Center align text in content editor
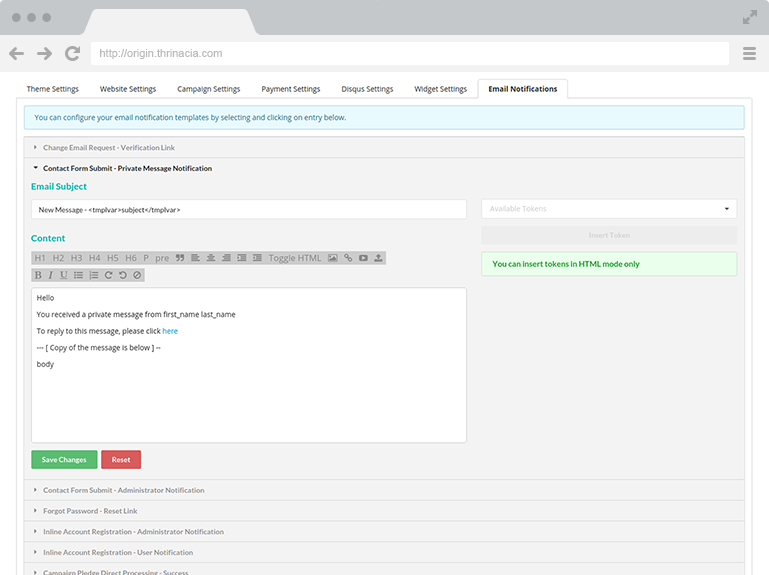Screen dimensions: 769x575 (211, 258)
